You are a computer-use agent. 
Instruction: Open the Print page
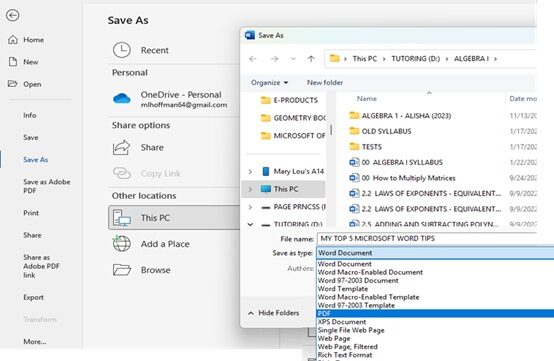click(x=31, y=213)
